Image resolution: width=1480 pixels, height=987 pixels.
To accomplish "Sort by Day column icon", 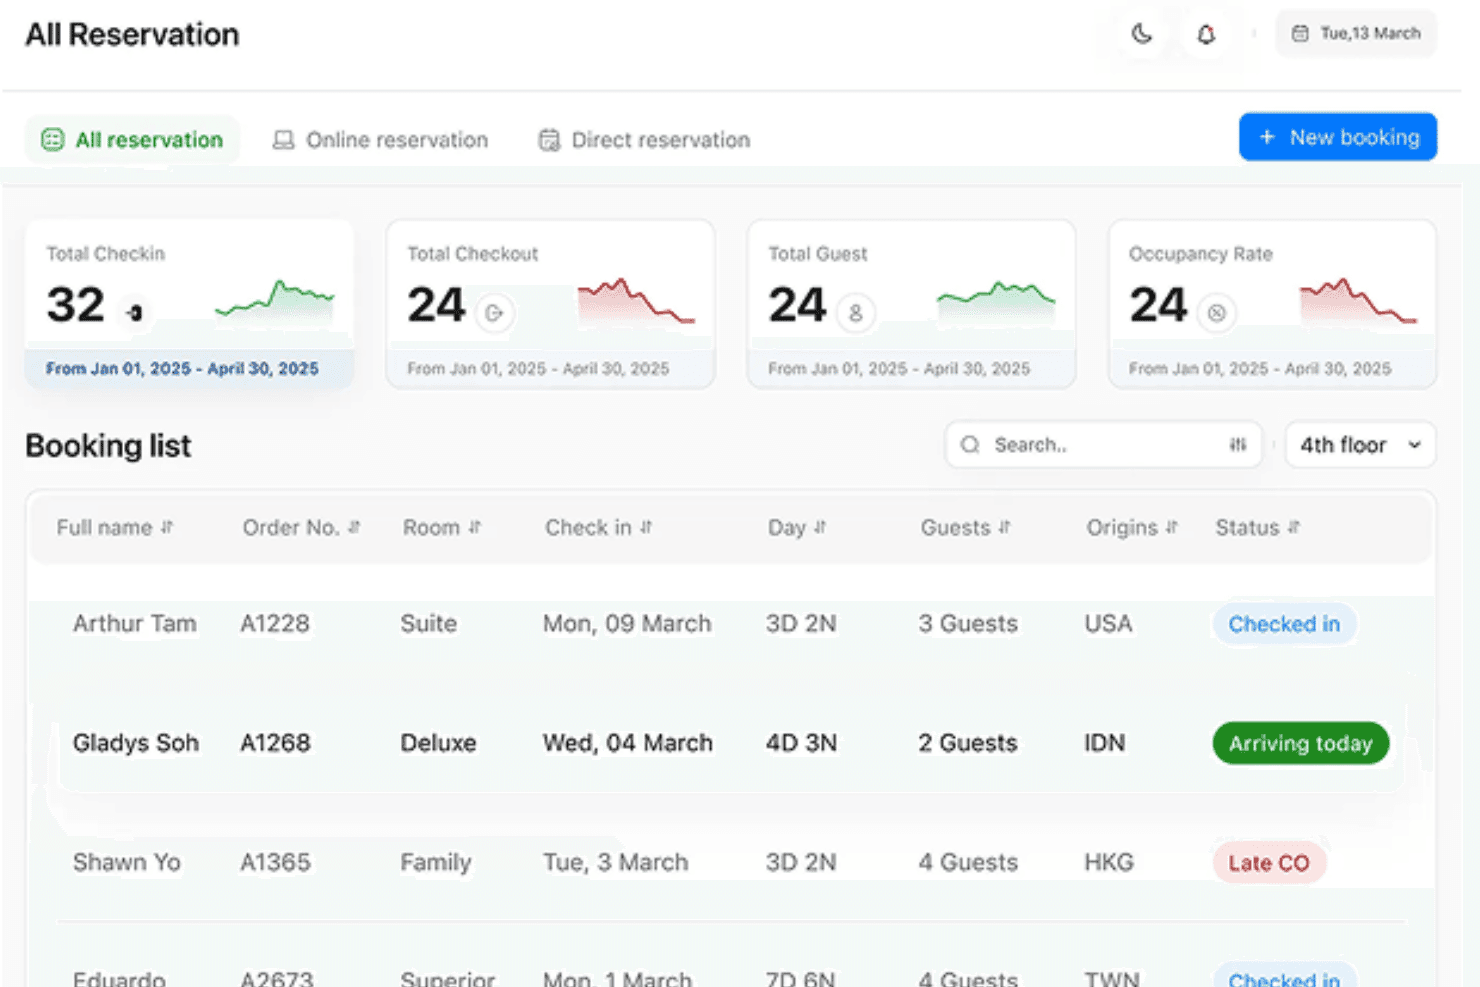I will (820, 527).
